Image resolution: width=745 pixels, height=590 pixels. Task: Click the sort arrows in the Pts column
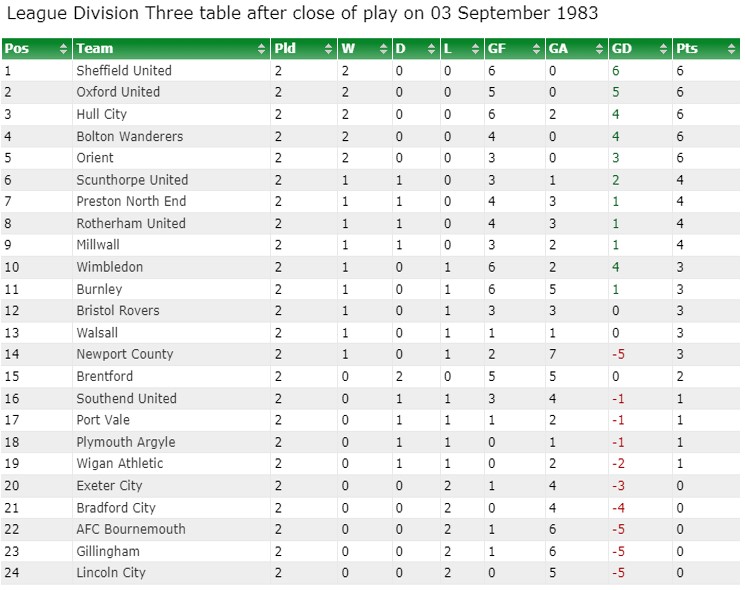(x=731, y=48)
